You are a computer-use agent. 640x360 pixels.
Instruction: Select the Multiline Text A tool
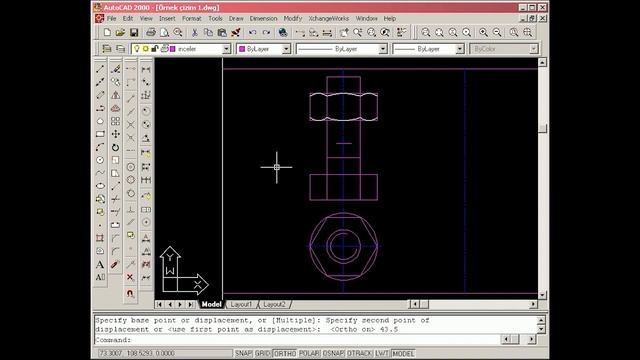pos(100,264)
